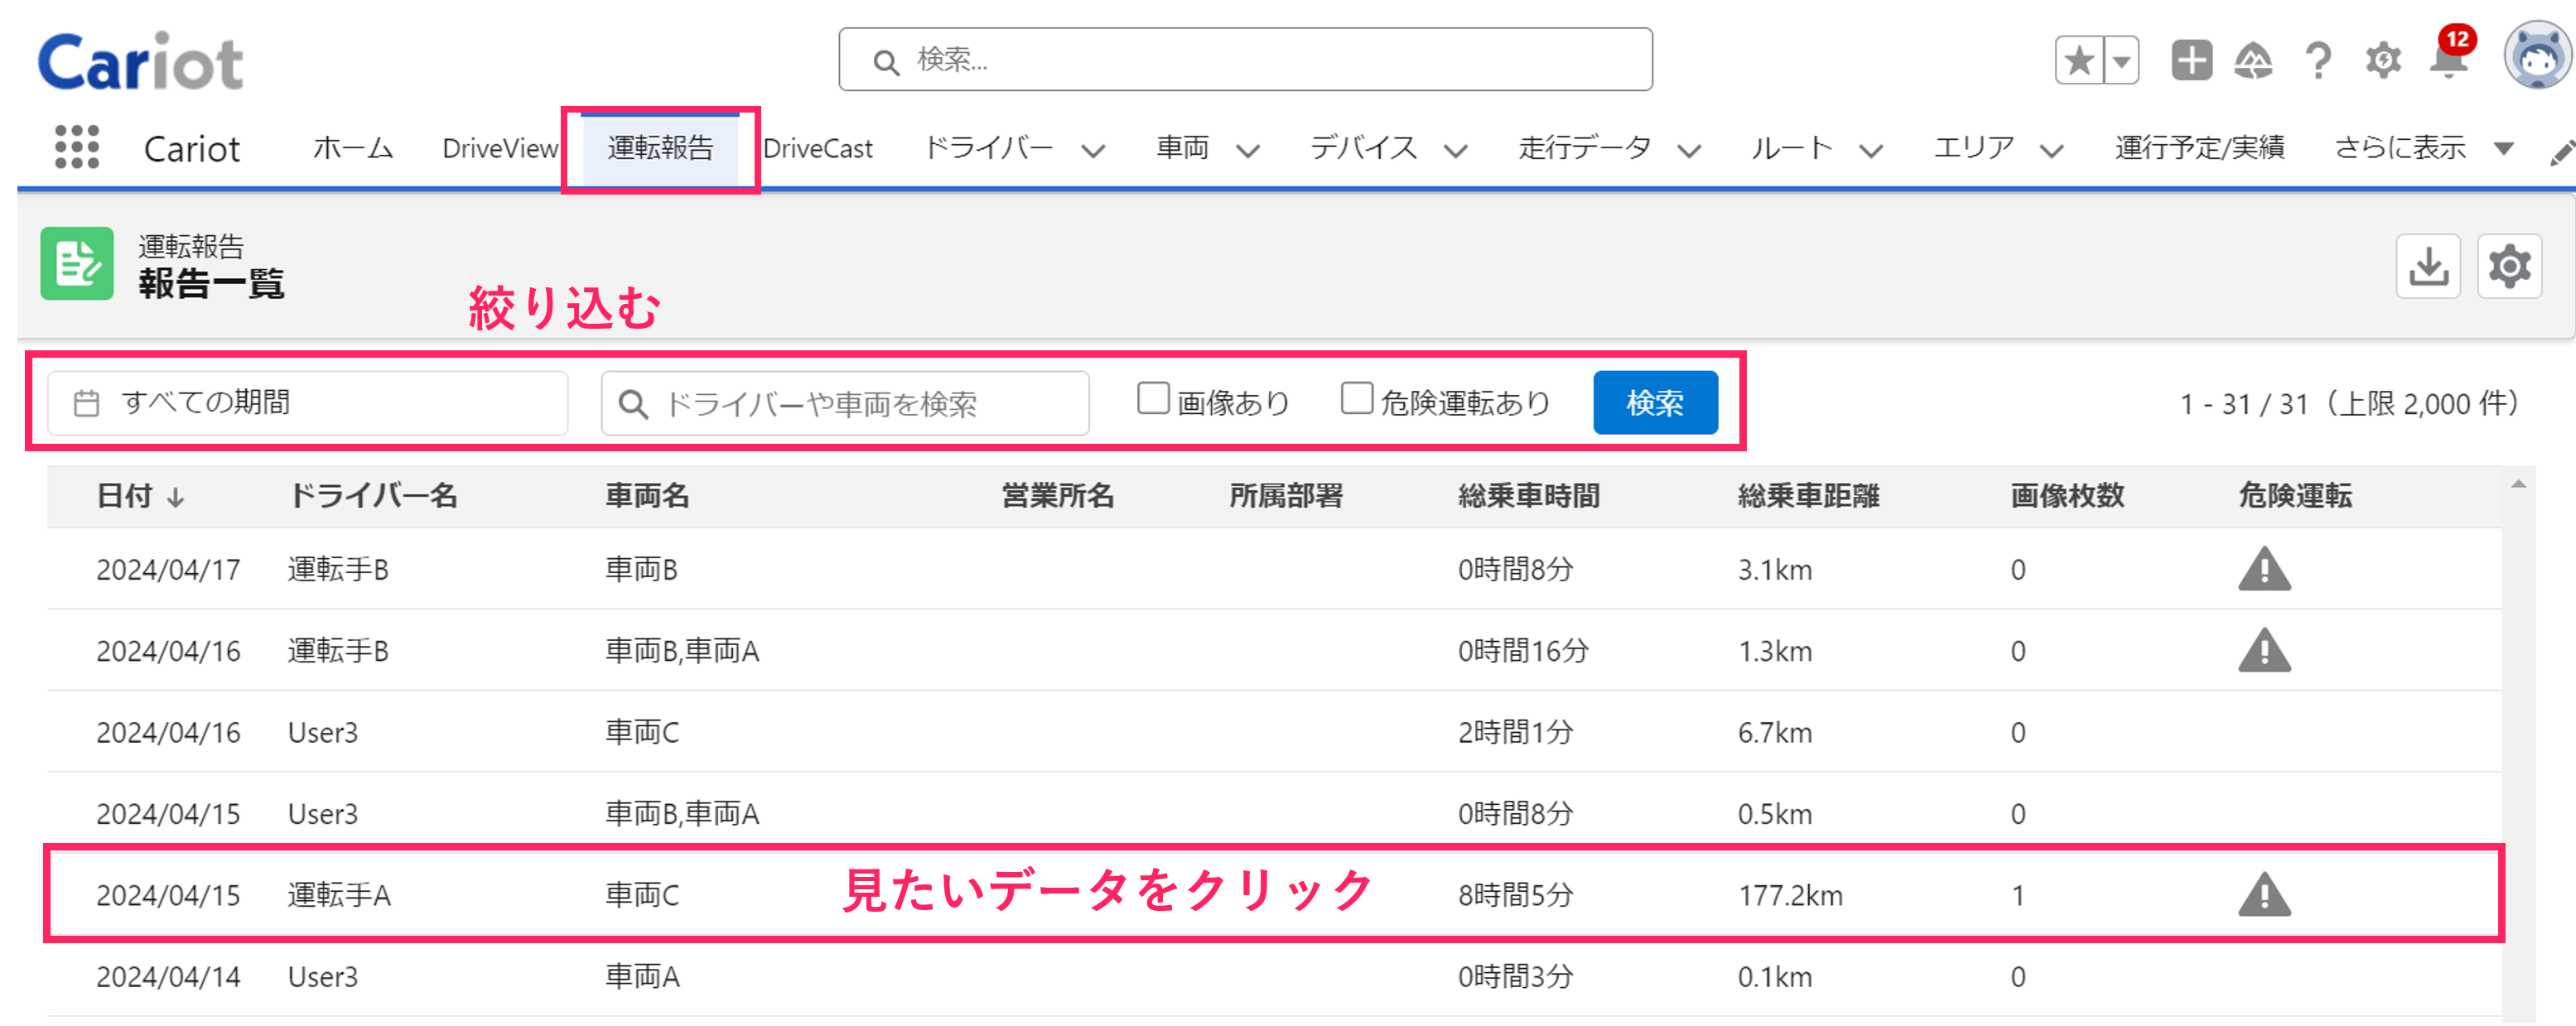
Task: Click the ドライバー名 column header
Action: (x=373, y=496)
